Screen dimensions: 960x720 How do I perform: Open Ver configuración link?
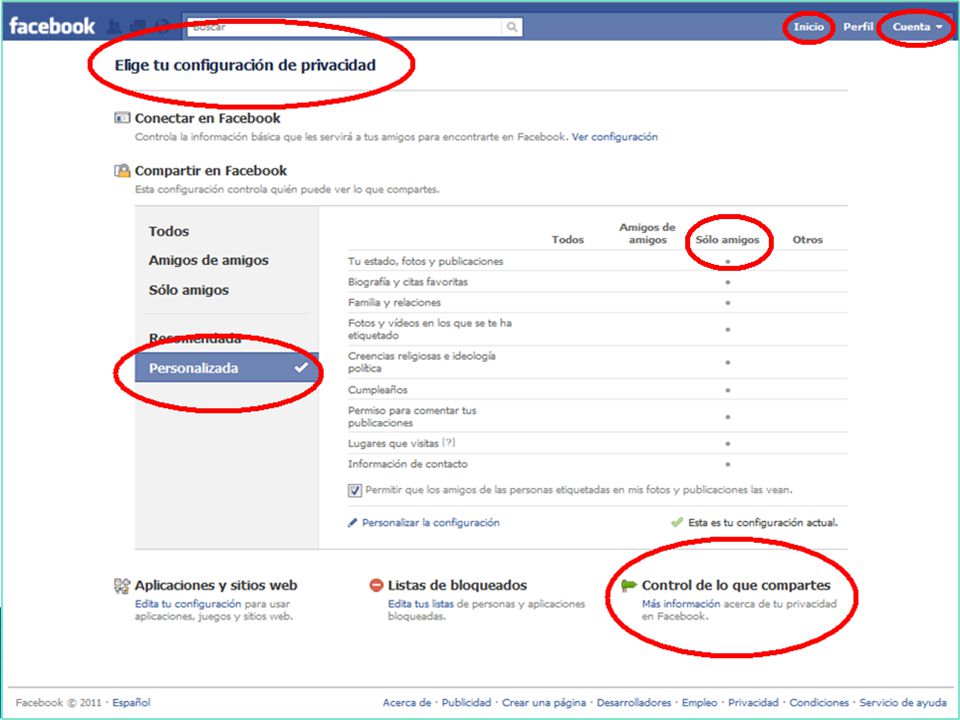click(x=615, y=137)
